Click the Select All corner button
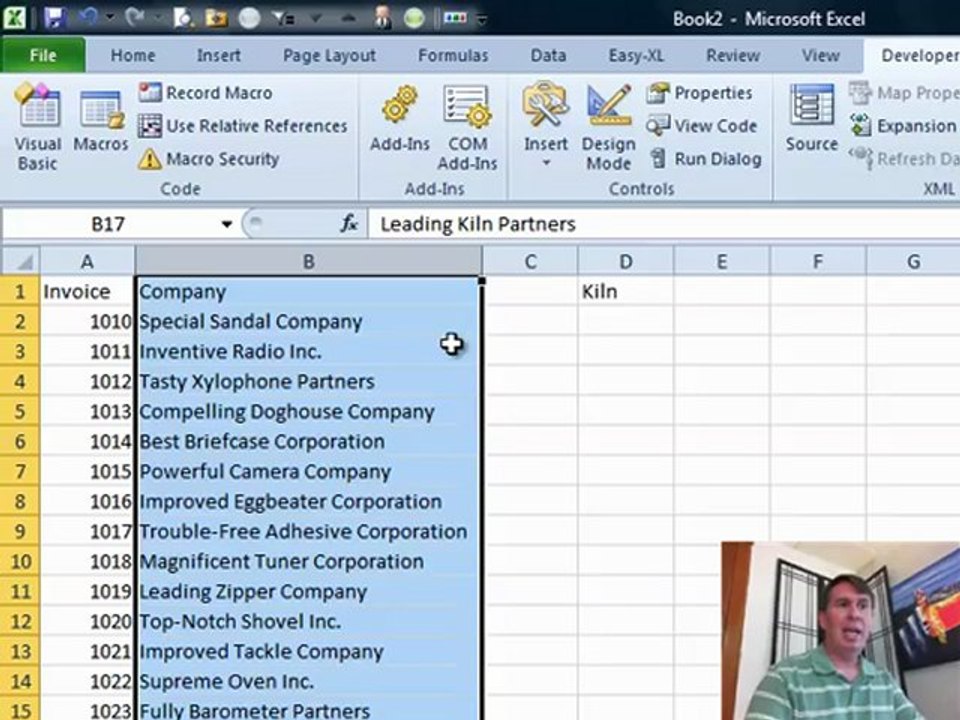Screen dimensions: 960x720 [x=20, y=261]
